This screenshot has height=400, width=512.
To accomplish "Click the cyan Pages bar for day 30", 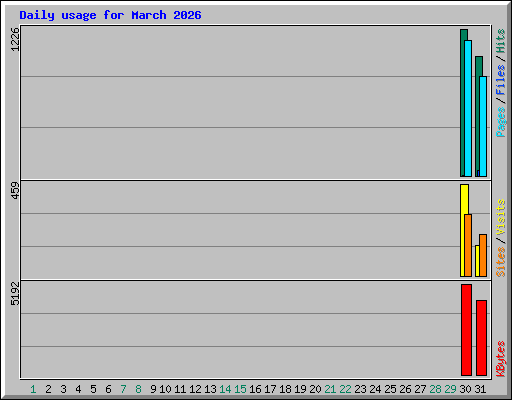I will [468, 108].
